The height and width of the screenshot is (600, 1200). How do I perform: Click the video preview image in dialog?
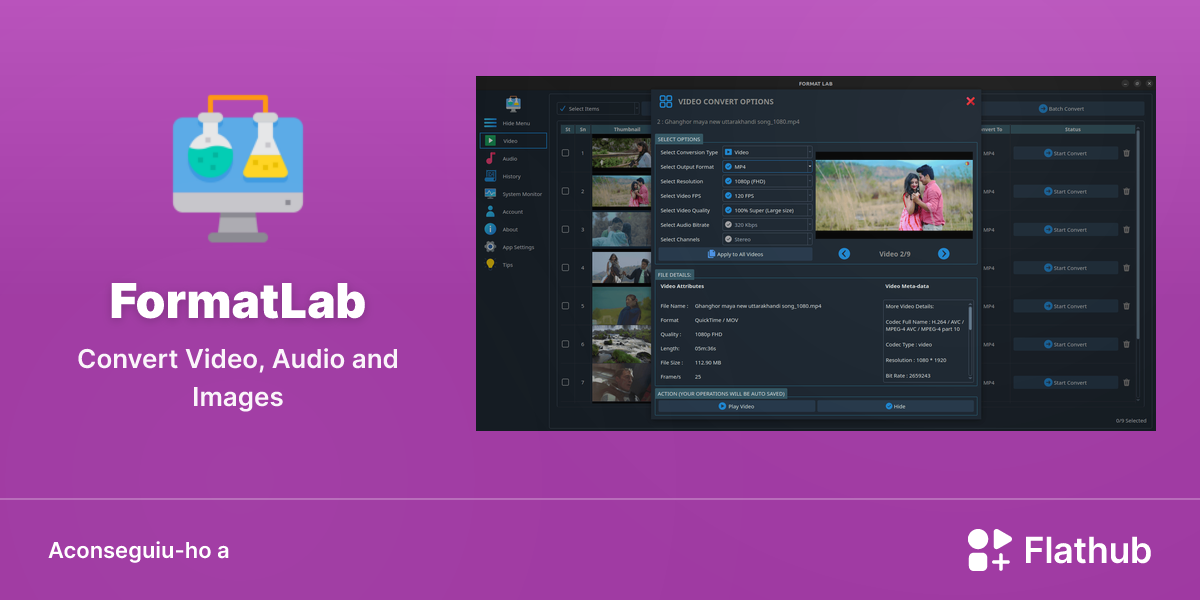point(894,195)
